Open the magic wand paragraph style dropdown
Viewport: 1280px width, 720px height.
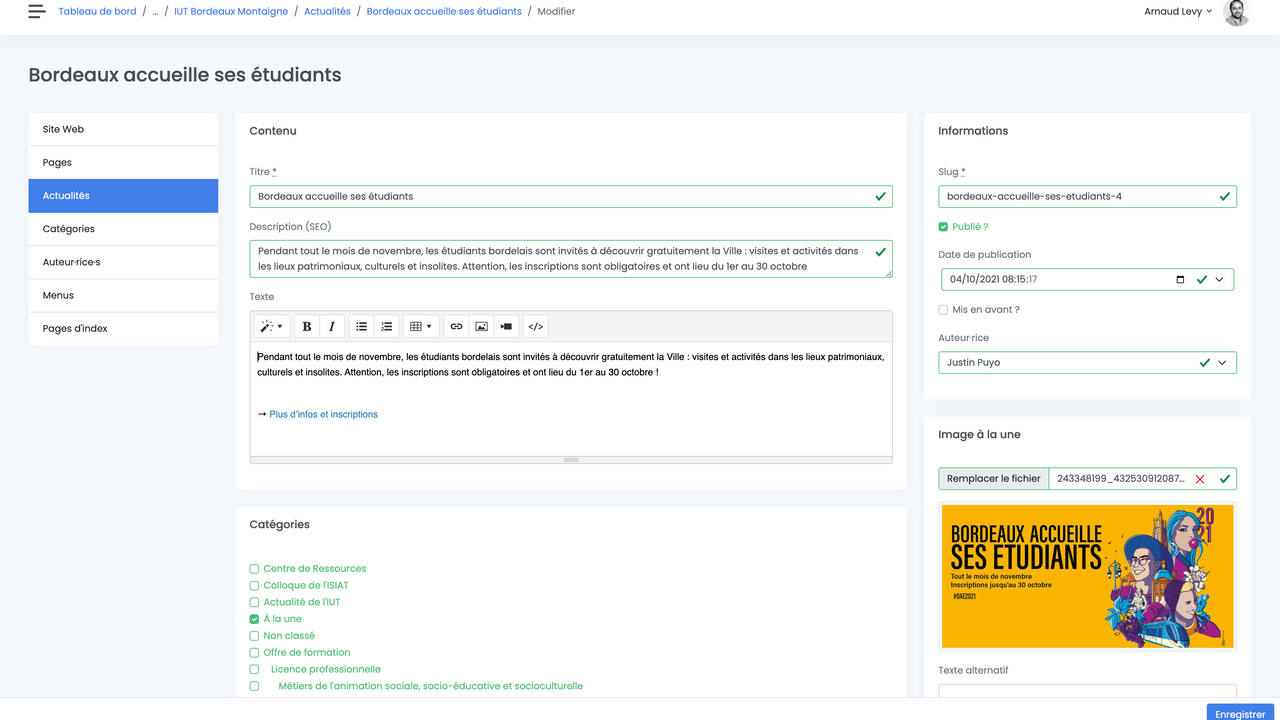pos(272,325)
